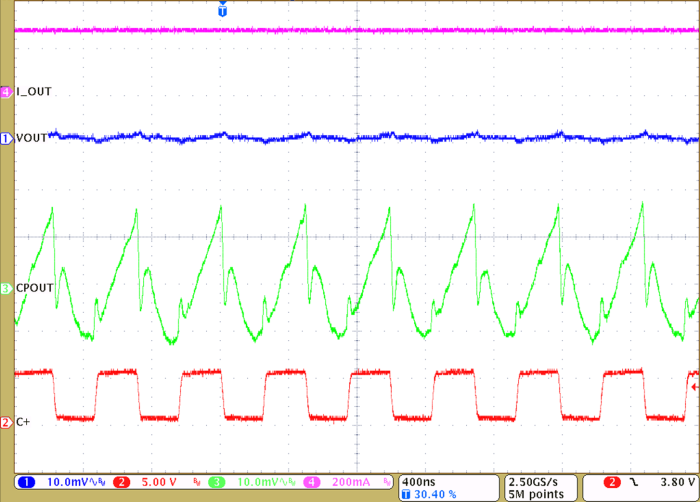This screenshot has width=700, height=502.
Task: Click the 400ns timebase readout
Action: [x=416, y=481]
